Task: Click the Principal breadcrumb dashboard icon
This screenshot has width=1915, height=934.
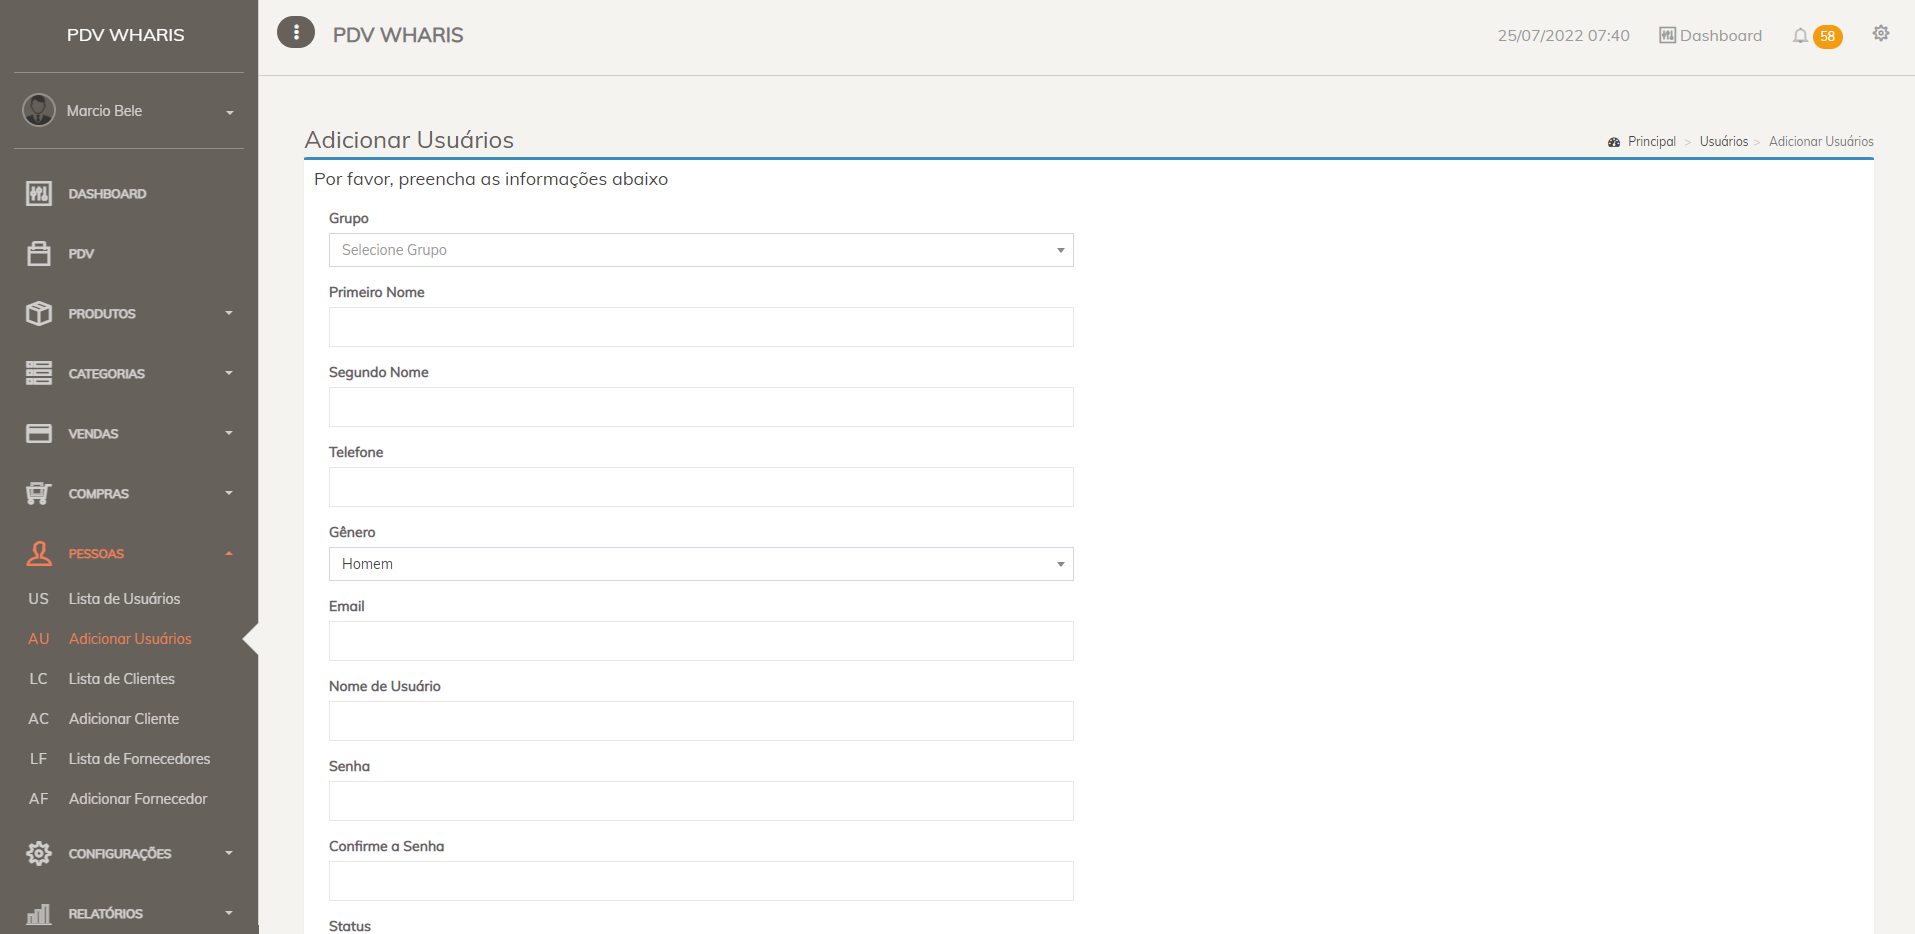Action: 1614,142
